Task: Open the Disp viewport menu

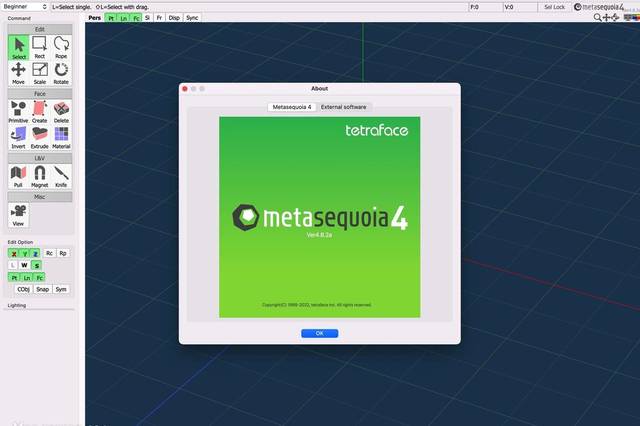Action: tap(174, 18)
